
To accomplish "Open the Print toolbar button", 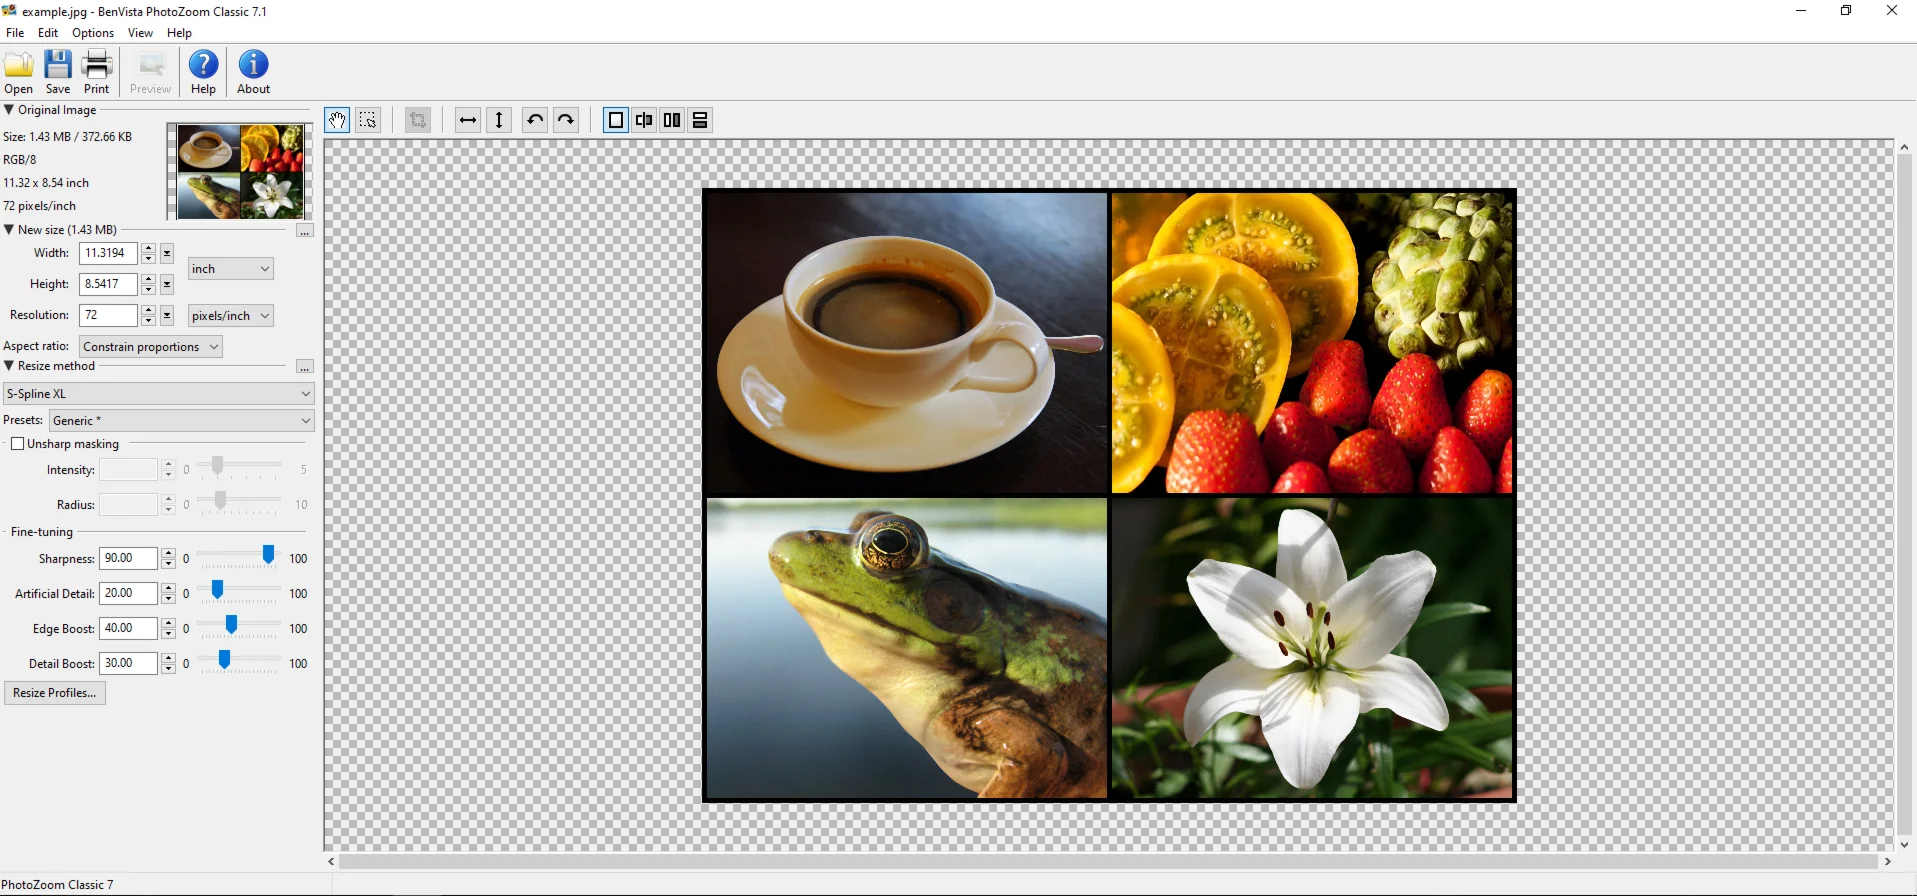I will click(97, 72).
